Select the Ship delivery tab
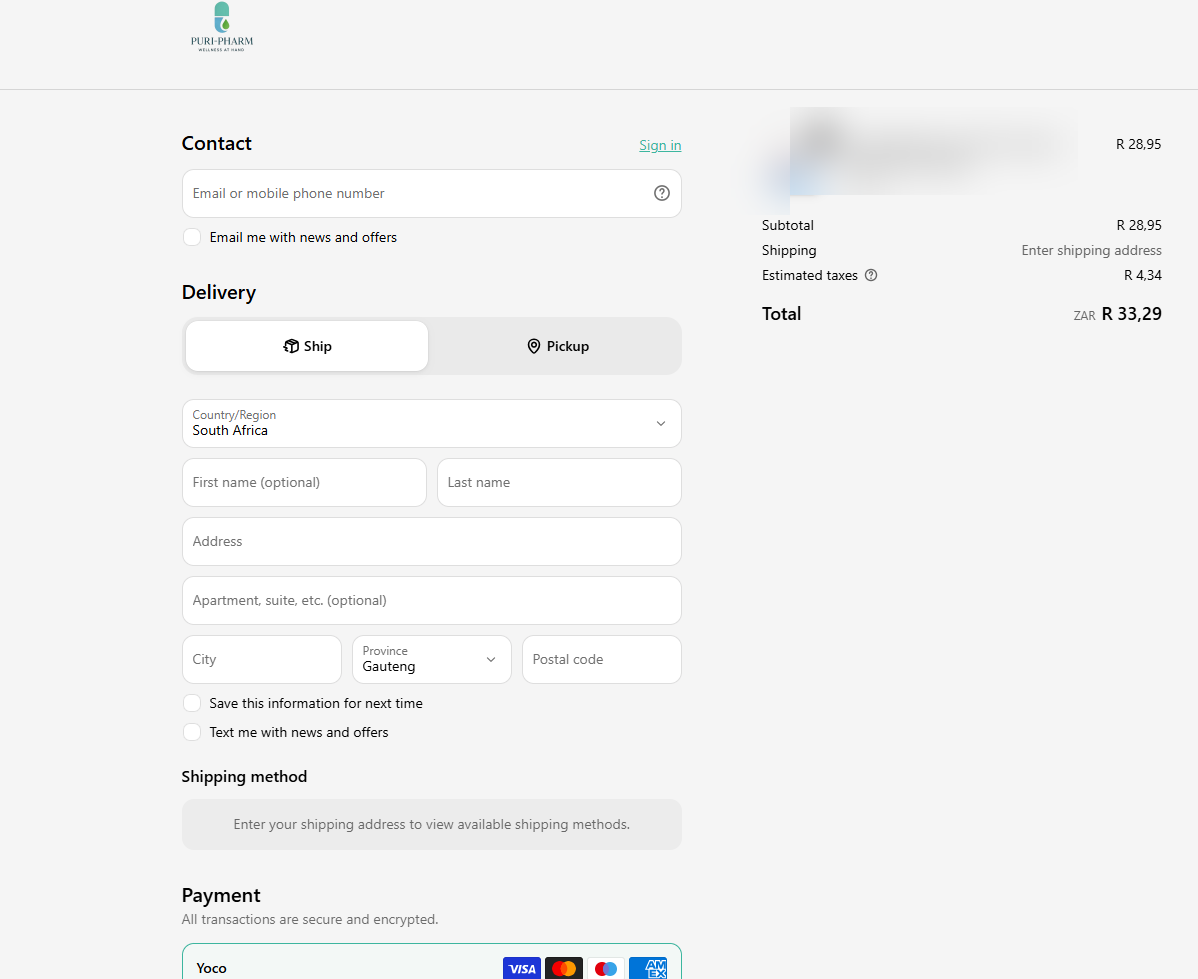The image size is (1198, 979). point(307,346)
